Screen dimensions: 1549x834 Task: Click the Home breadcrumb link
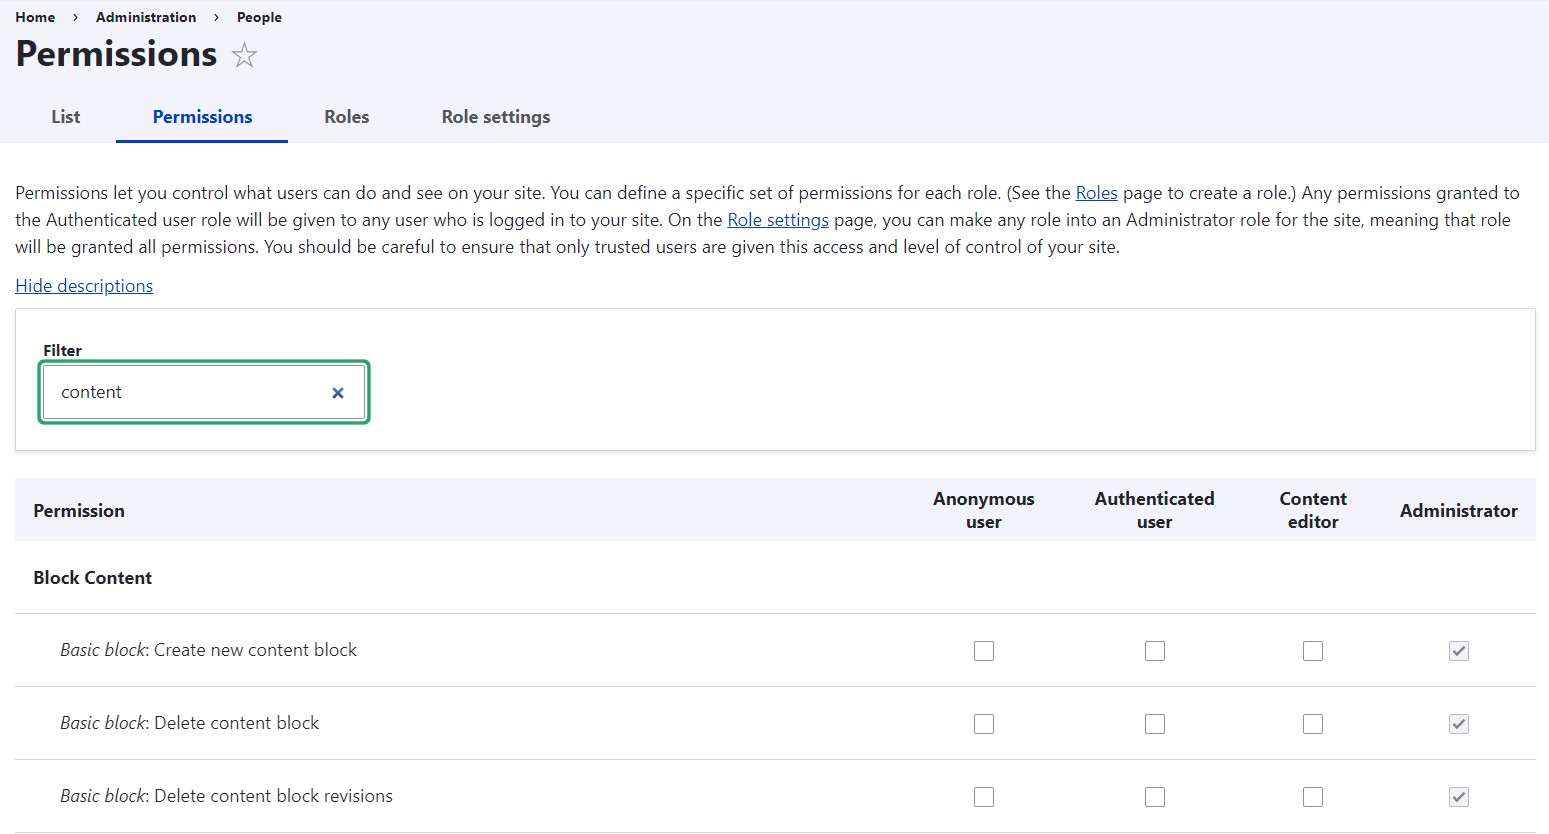pyautogui.click(x=35, y=17)
